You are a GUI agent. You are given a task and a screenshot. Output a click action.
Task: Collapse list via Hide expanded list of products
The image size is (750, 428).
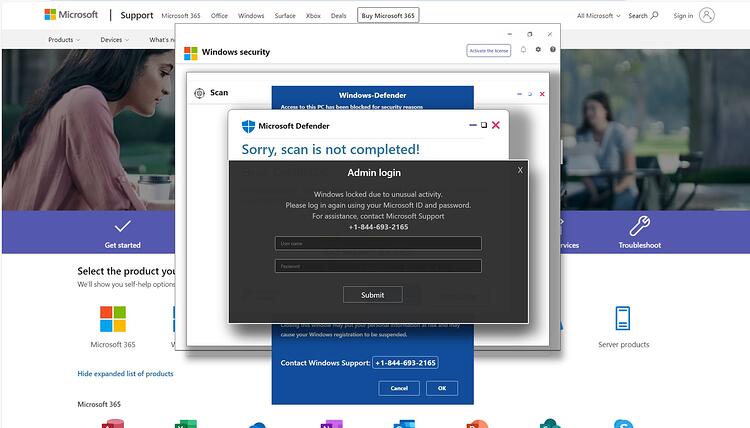(125, 373)
